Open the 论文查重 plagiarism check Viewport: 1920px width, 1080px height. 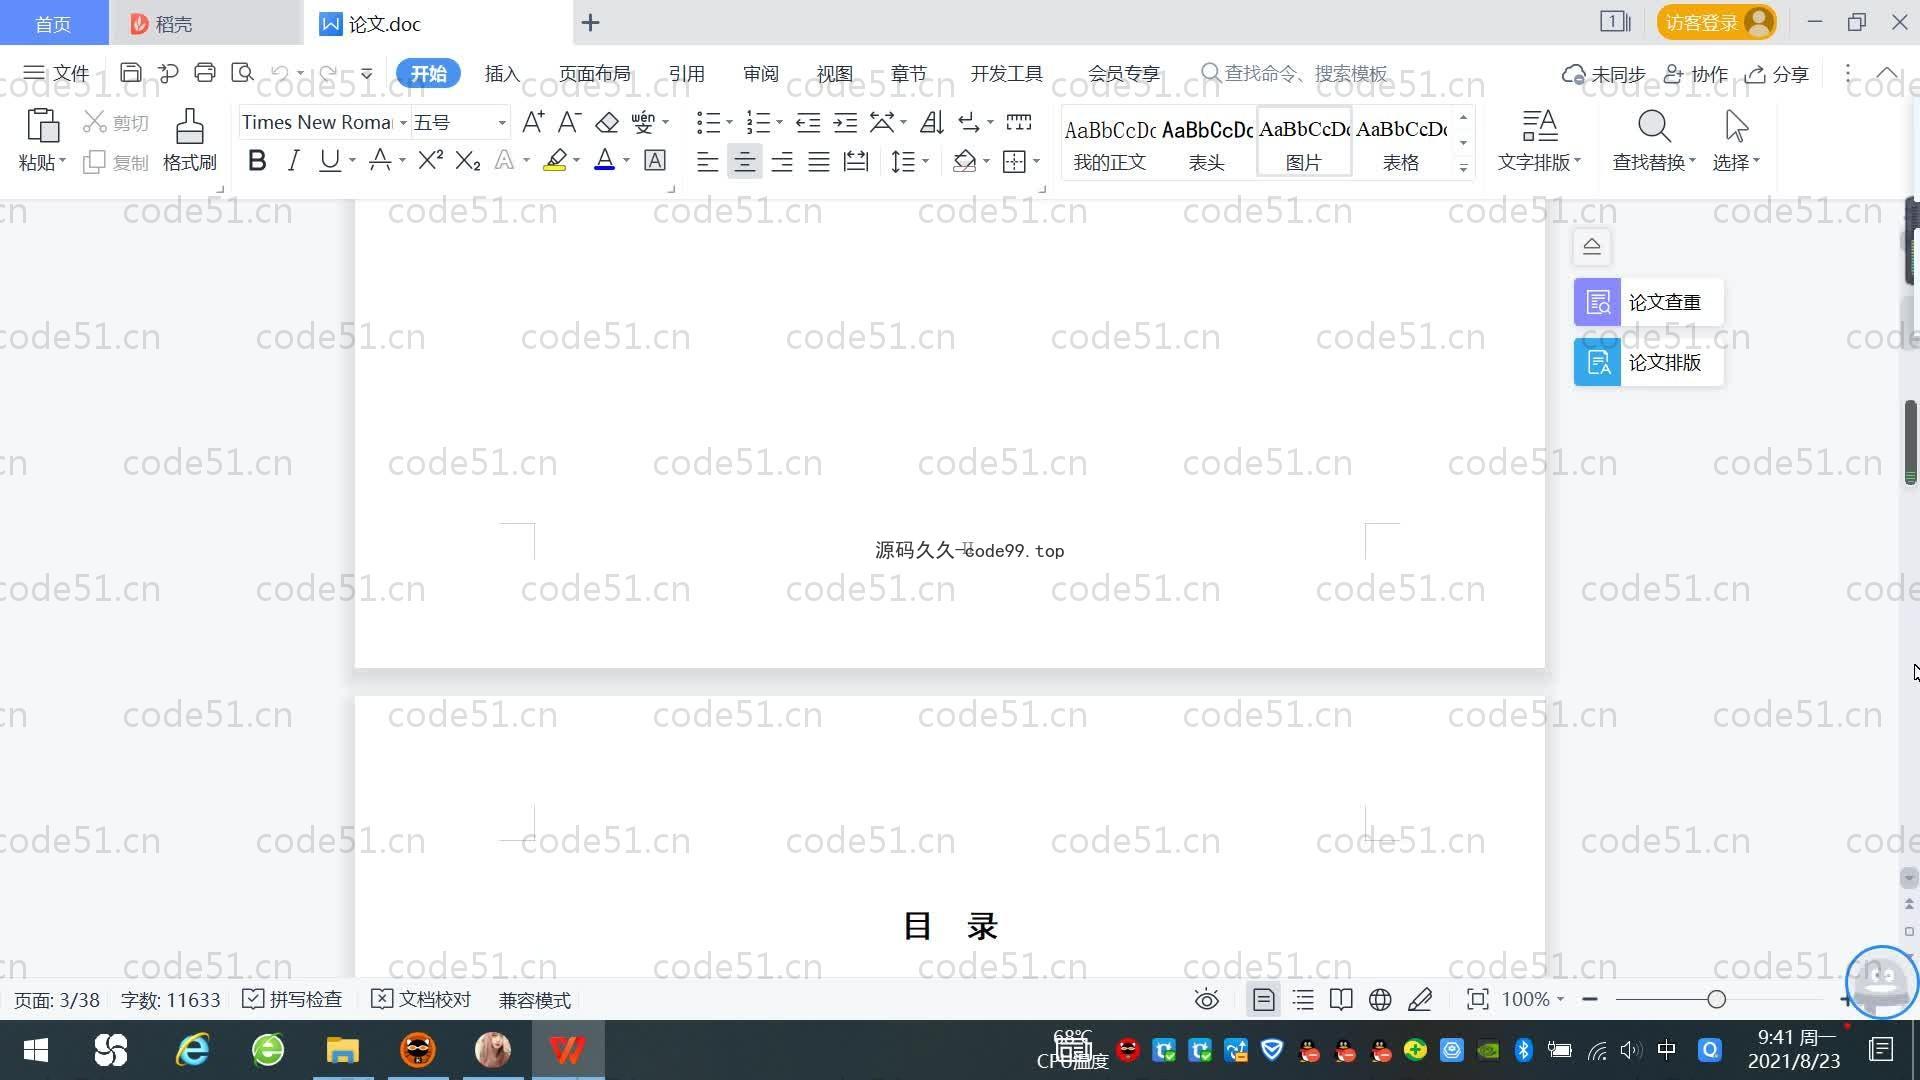[1648, 302]
